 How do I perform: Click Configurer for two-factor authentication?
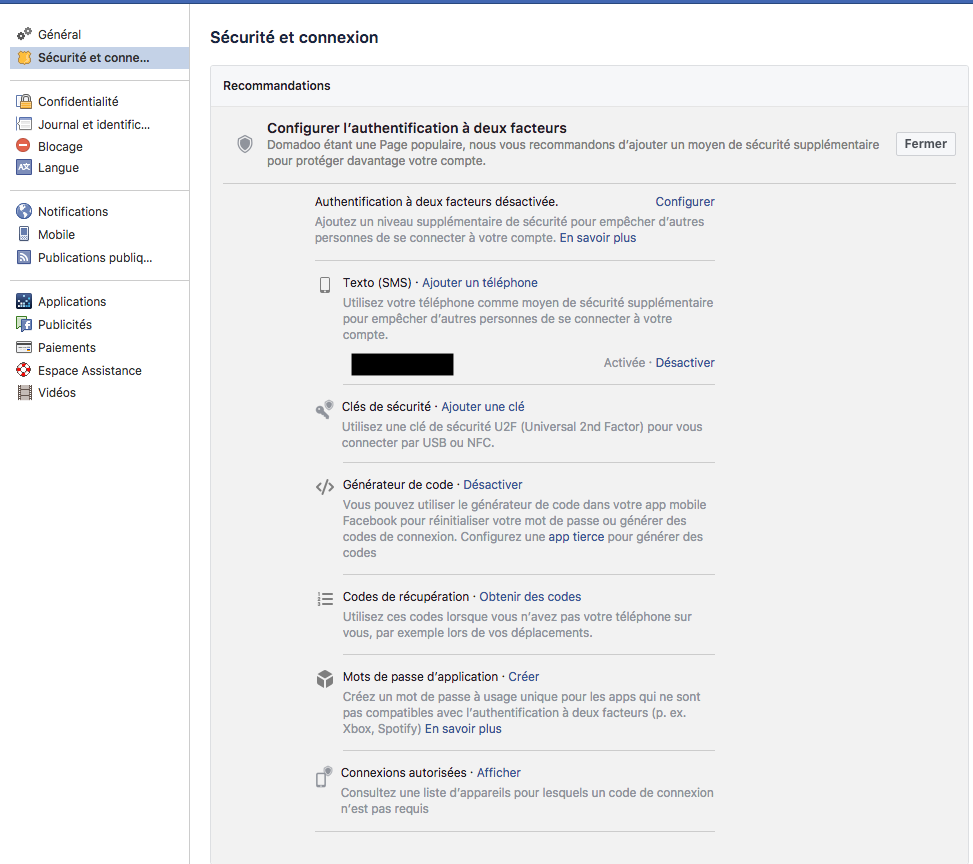click(x=684, y=202)
